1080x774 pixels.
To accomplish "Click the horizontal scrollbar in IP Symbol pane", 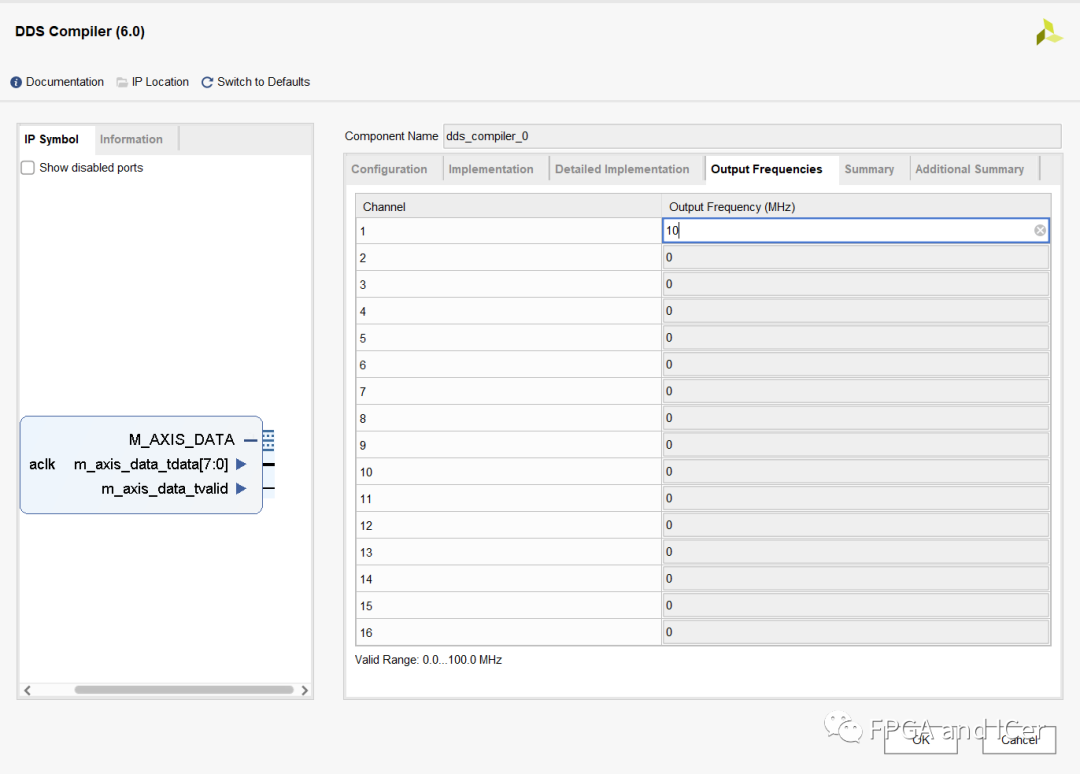I will click(184, 690).
